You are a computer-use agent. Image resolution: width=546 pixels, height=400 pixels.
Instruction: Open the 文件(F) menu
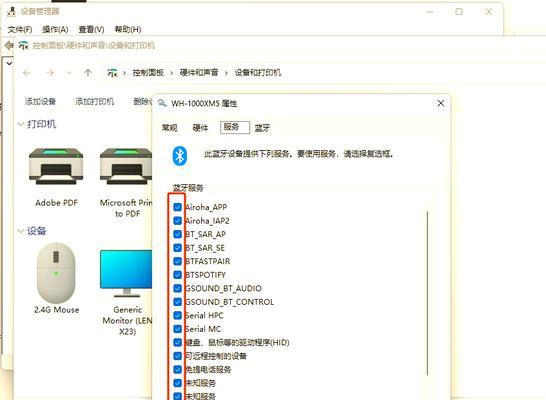click(x=20, y=30)
